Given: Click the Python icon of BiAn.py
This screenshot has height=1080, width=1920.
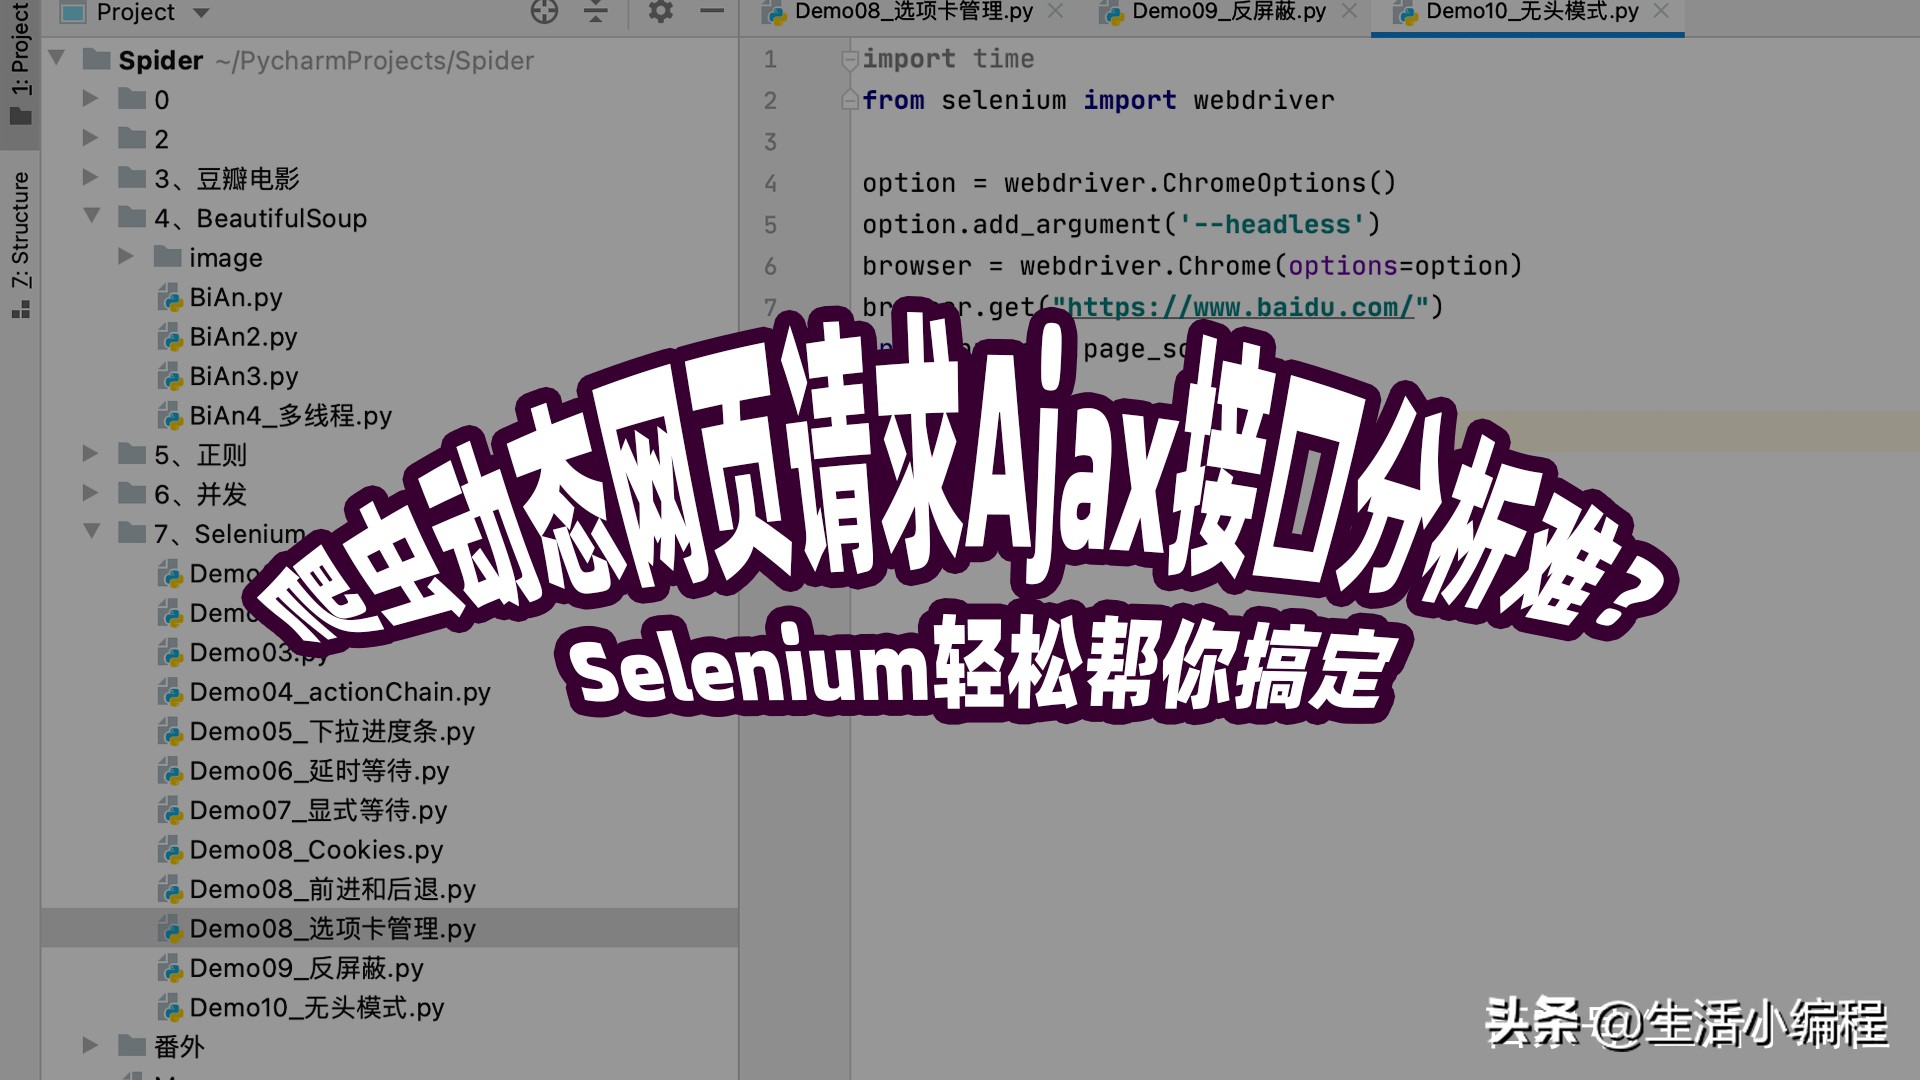Looking at the screenshot, I should [170, 298].
